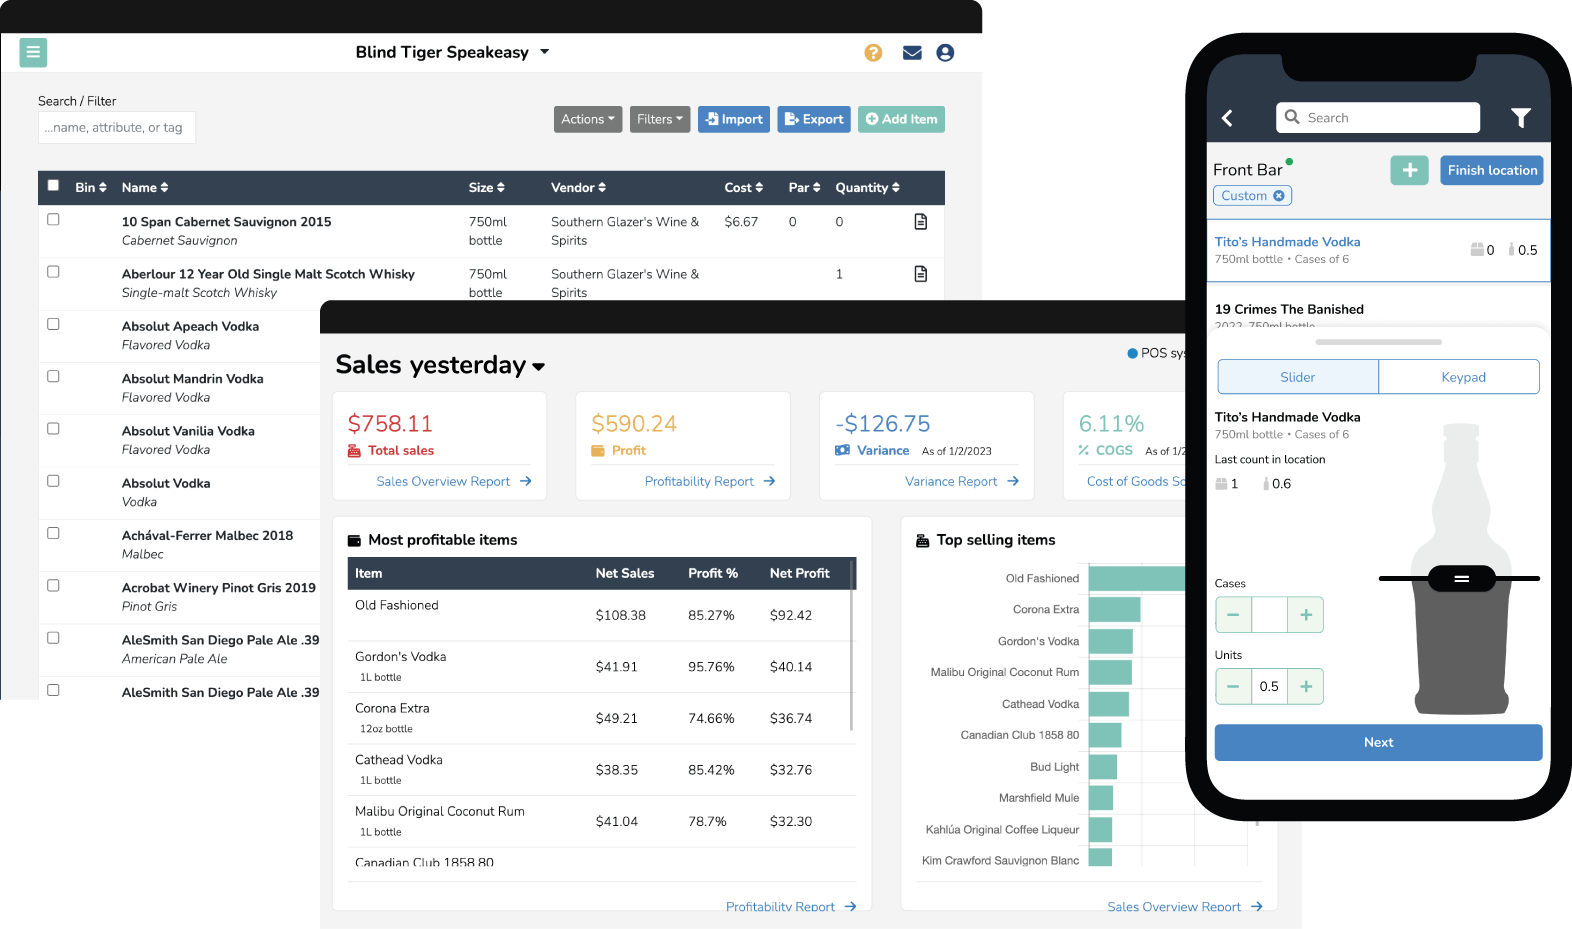The height and width of the screenshot is (929, 1572).
Task: Grab the bottle level slider handle
Action: coord(1461,578)
